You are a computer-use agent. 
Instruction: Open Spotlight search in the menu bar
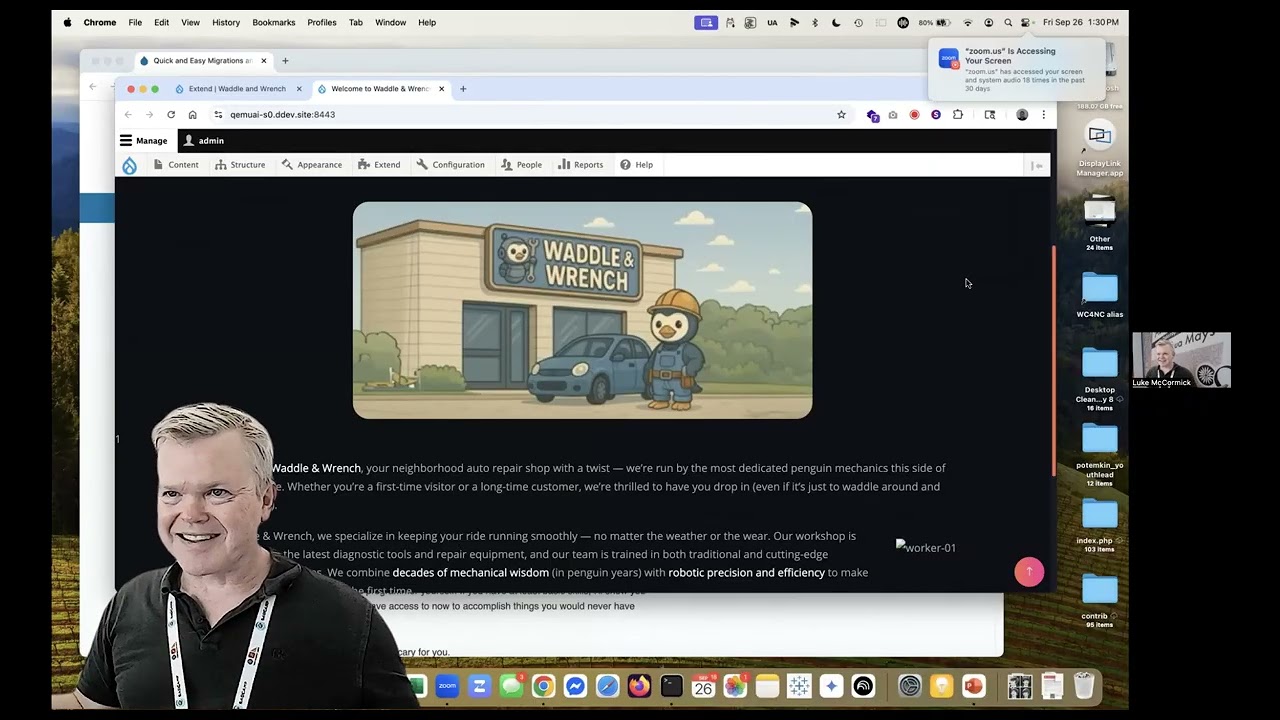1008,22
